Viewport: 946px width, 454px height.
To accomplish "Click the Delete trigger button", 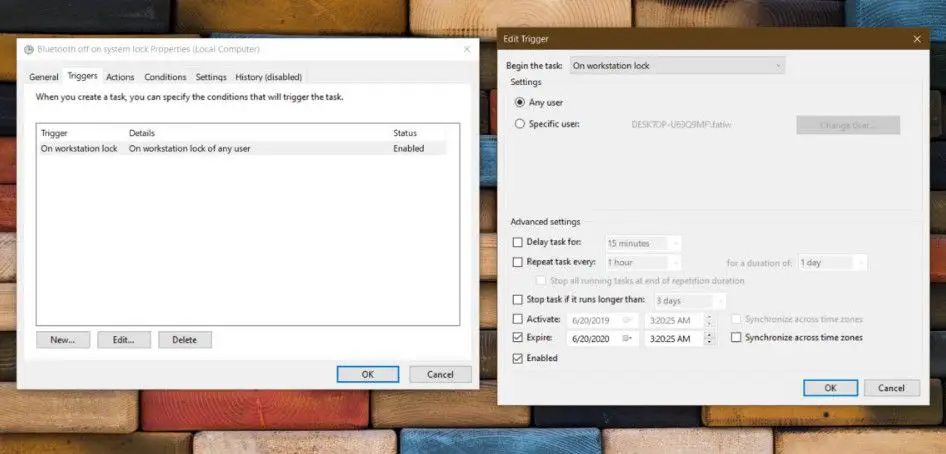I will click(x=185, y=340).
